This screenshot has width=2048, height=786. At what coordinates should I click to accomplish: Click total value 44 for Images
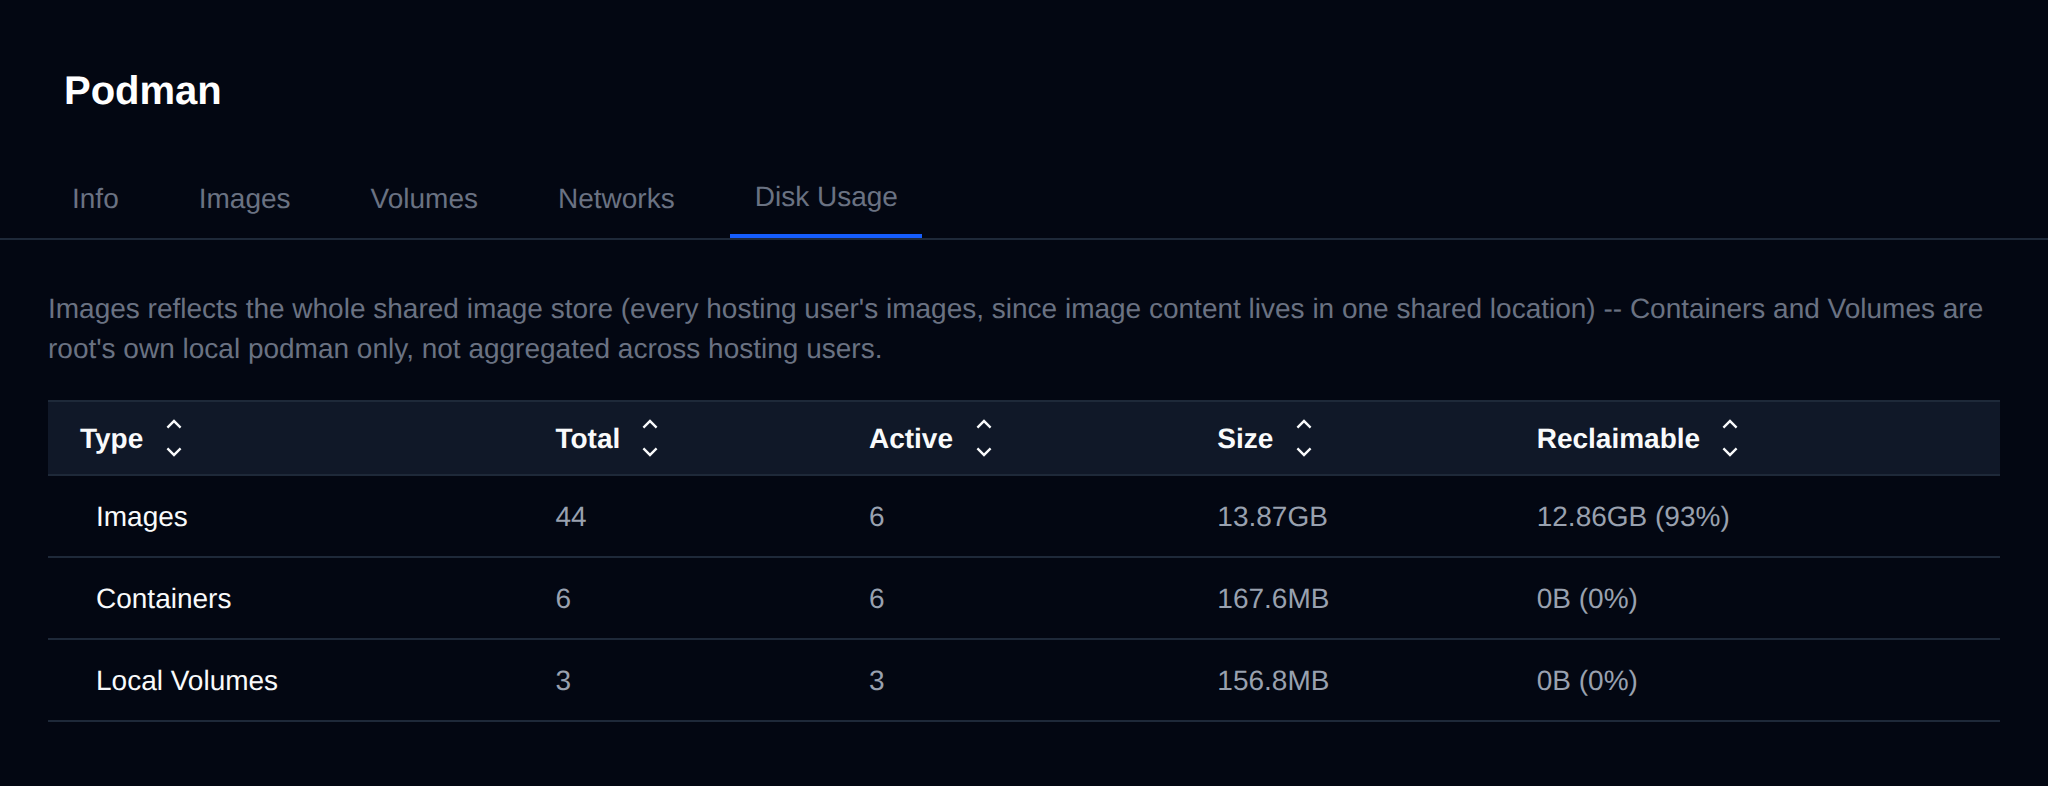pyautogui.click(x=571, y=516)
